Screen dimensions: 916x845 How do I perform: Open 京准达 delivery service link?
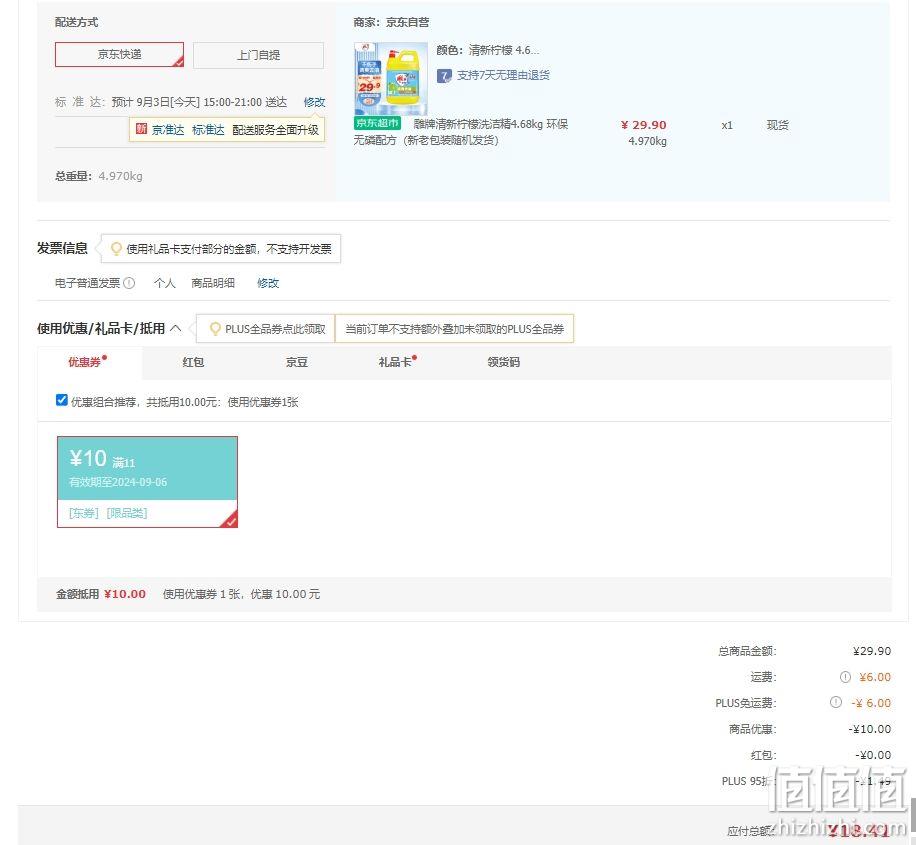(x=168, y=130)
